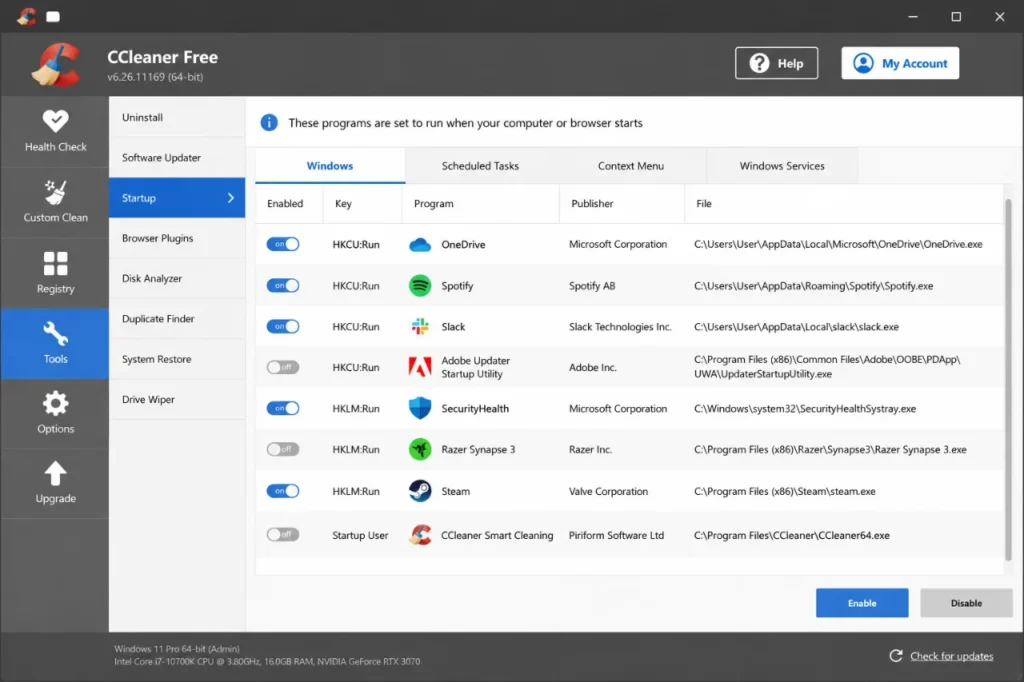Click the steam.exe file path

784,491
